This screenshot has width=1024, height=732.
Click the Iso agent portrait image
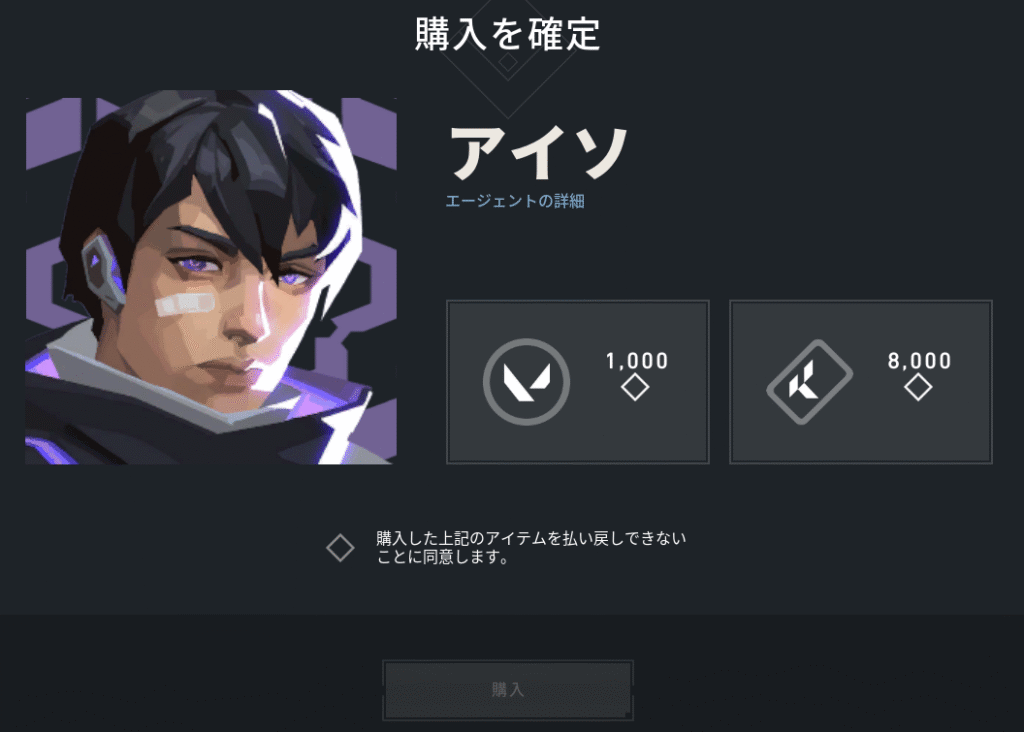[211, 278]
